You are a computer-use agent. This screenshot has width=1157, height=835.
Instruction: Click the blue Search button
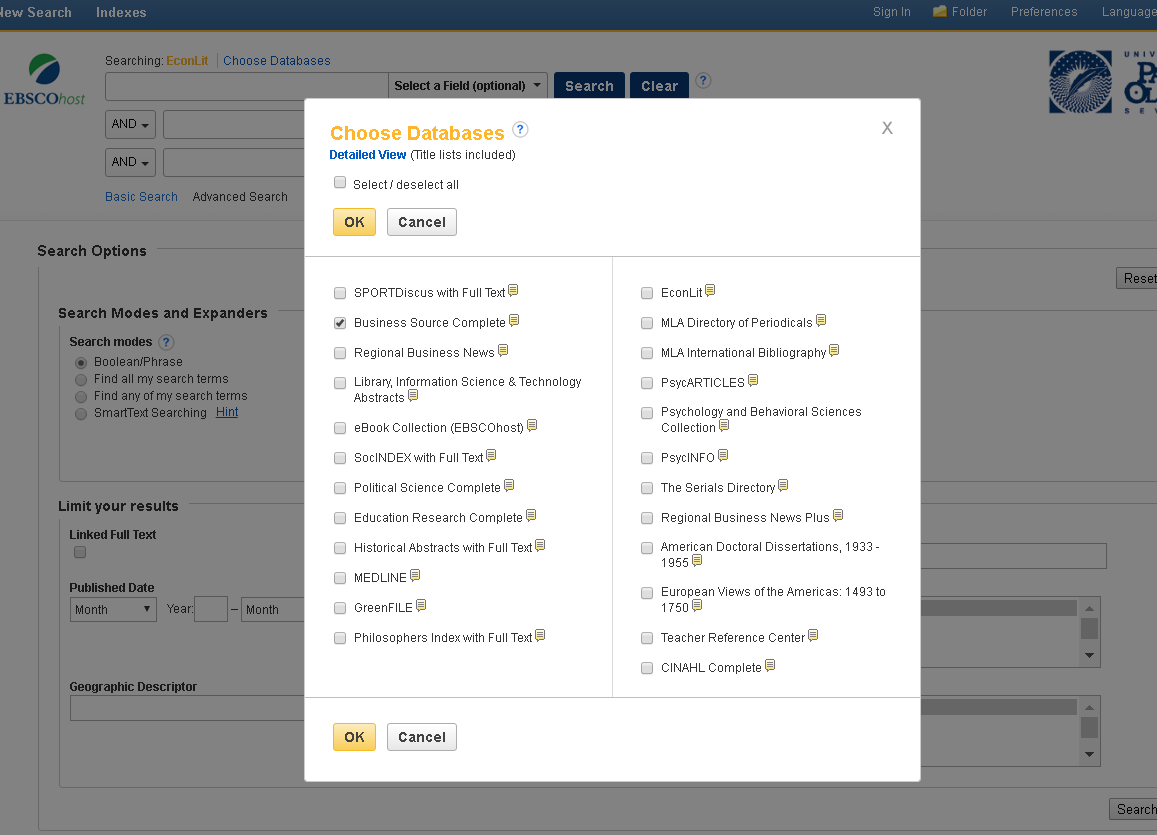coord(589,86)
